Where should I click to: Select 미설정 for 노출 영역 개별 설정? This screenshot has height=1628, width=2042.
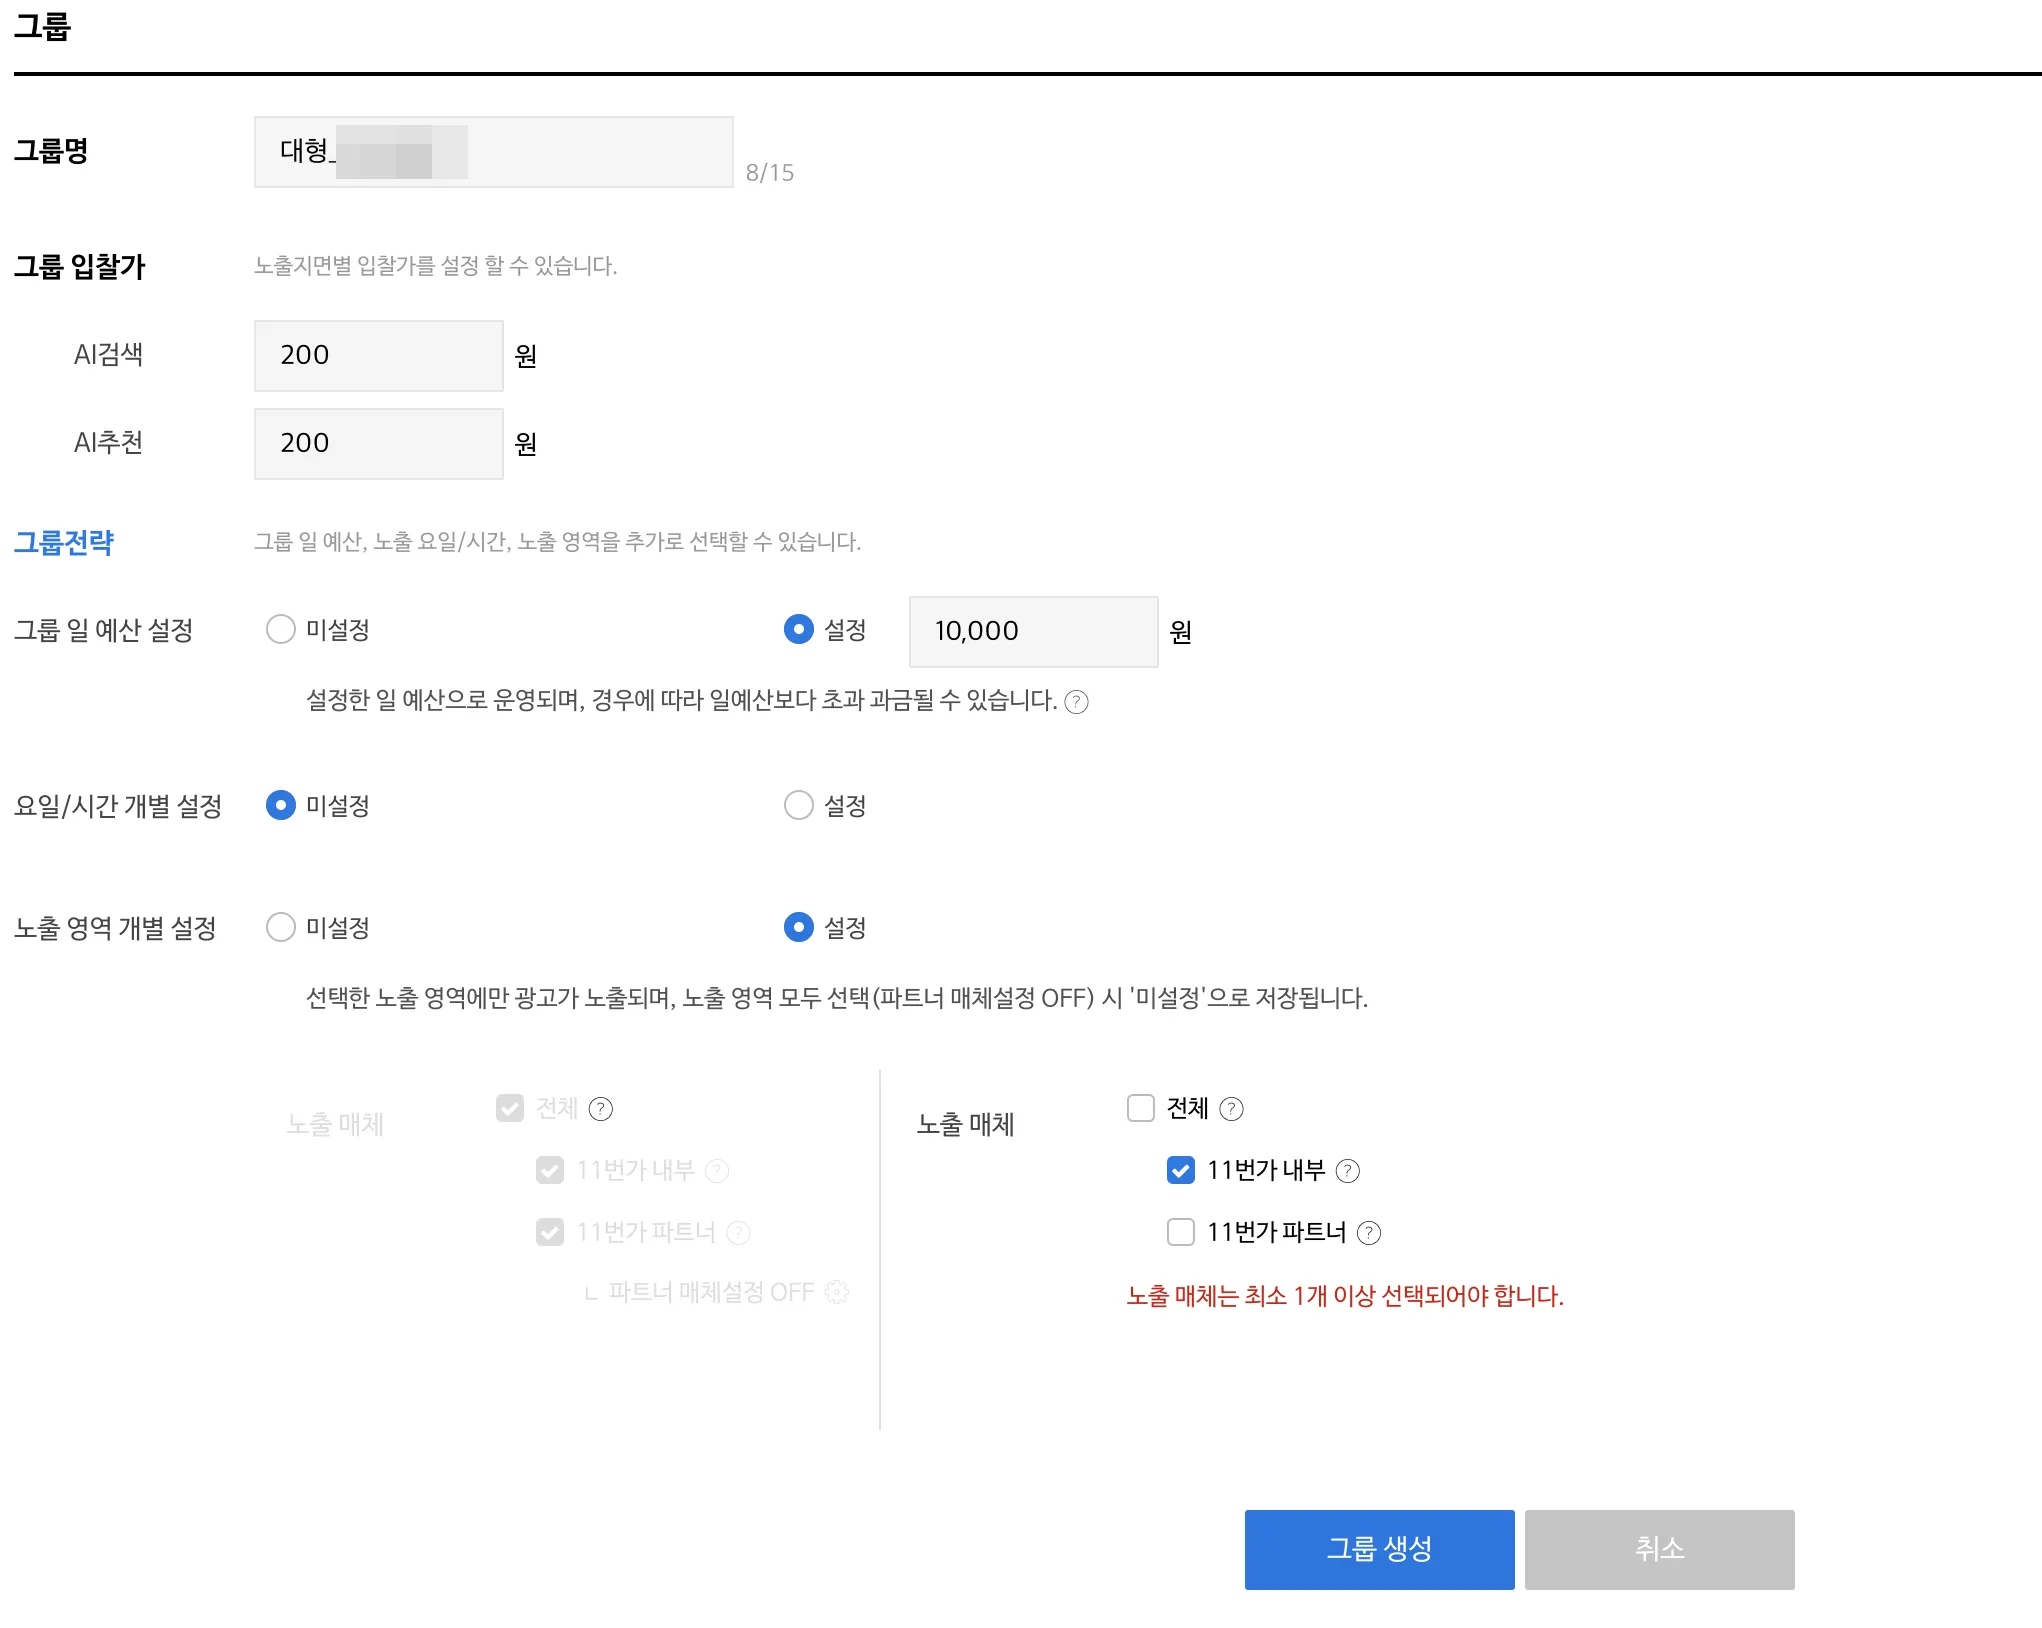(x=281, y=928)
